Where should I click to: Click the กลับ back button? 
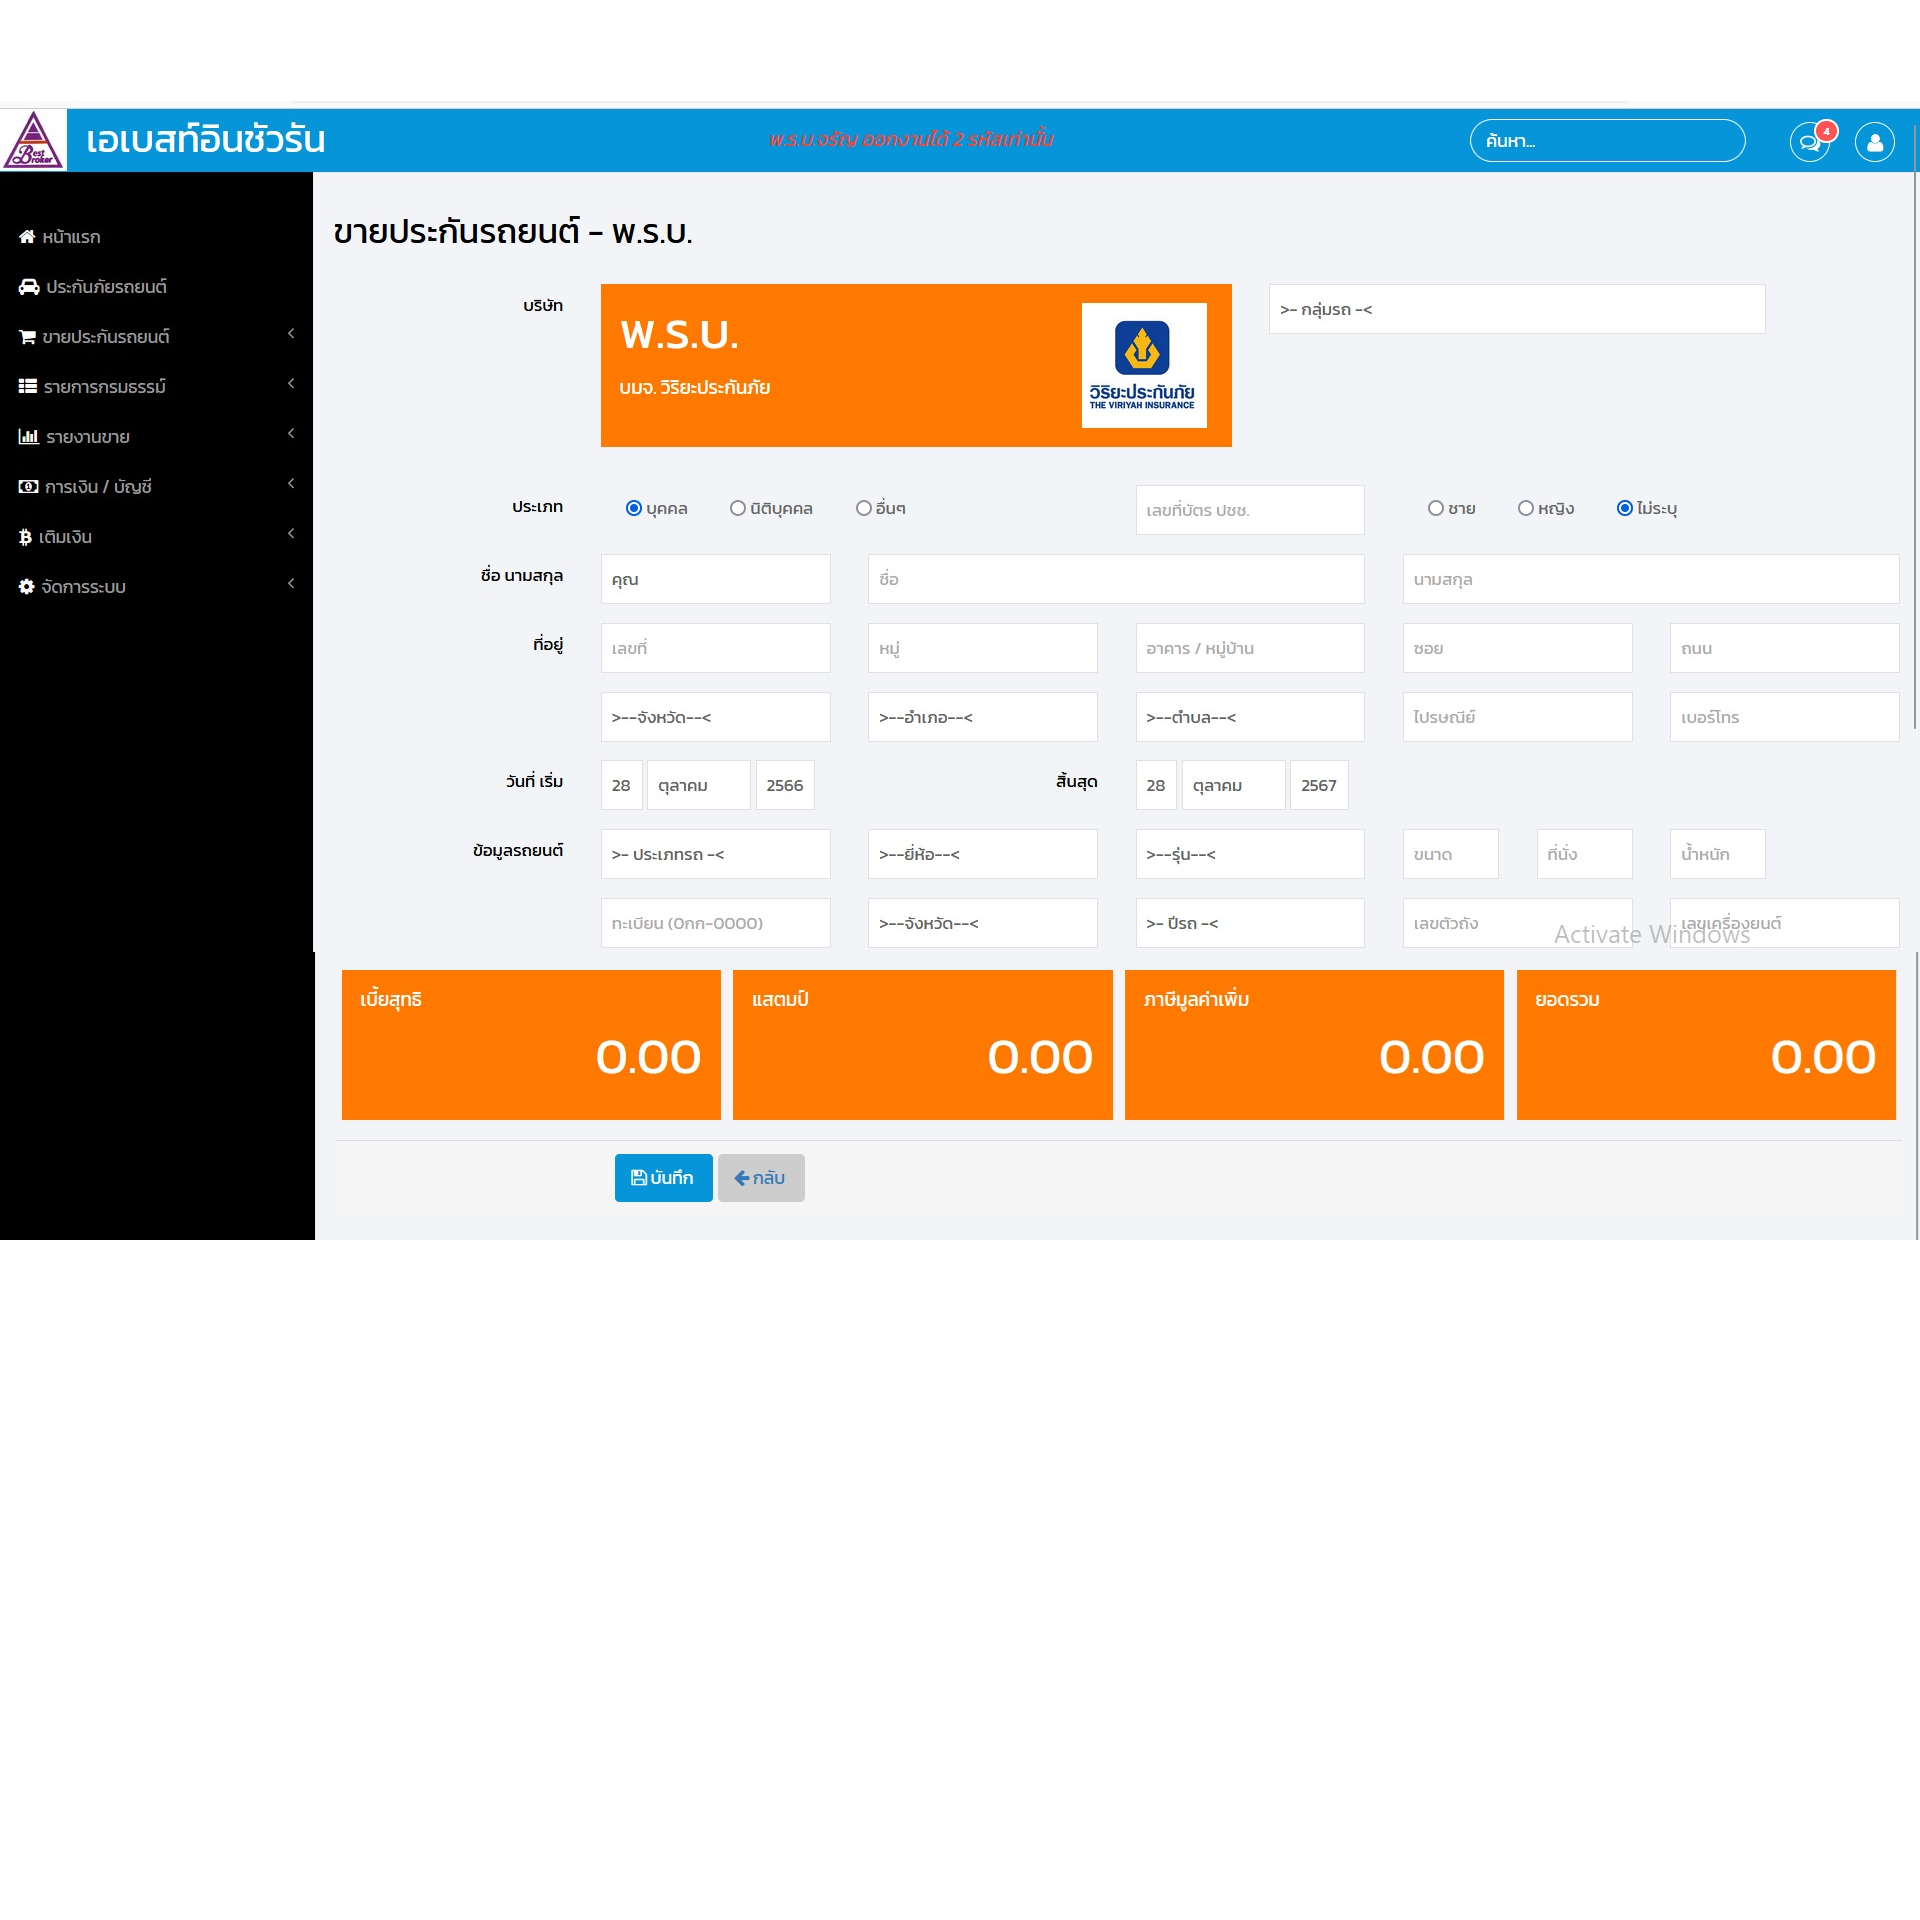click(760, 1178)
